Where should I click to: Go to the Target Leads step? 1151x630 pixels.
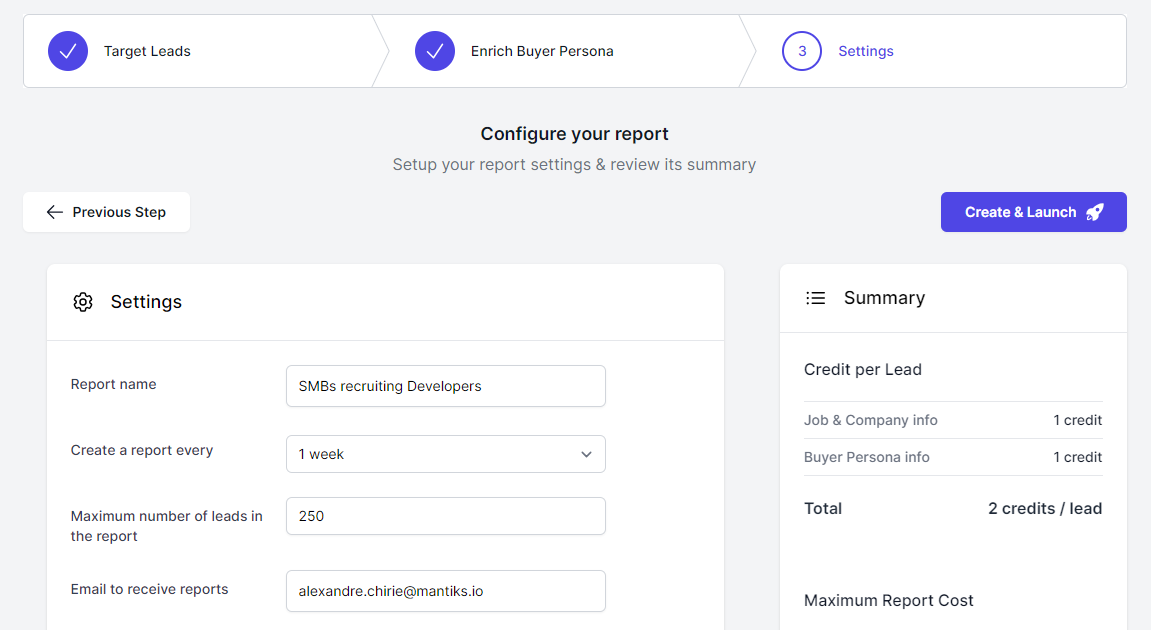pos(147,51)
